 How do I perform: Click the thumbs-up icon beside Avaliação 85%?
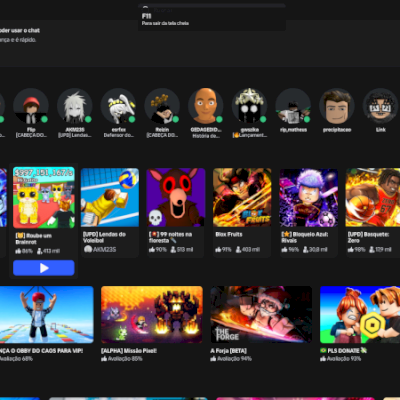click(104, 359)
